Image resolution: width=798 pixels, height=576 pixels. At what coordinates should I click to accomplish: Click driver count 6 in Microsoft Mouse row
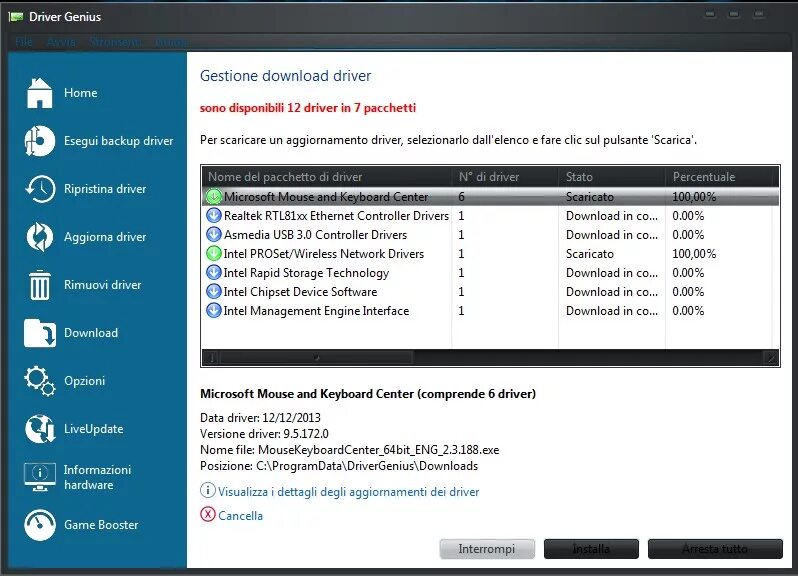click(461, 196)
